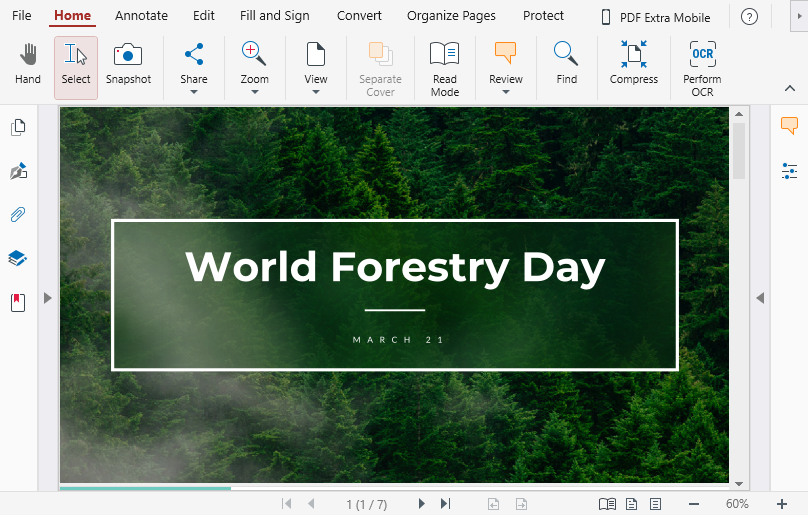Enable continuous page scrolling view
The height and width of the screenshot is (515, 808).
click(x=655, y=504)
